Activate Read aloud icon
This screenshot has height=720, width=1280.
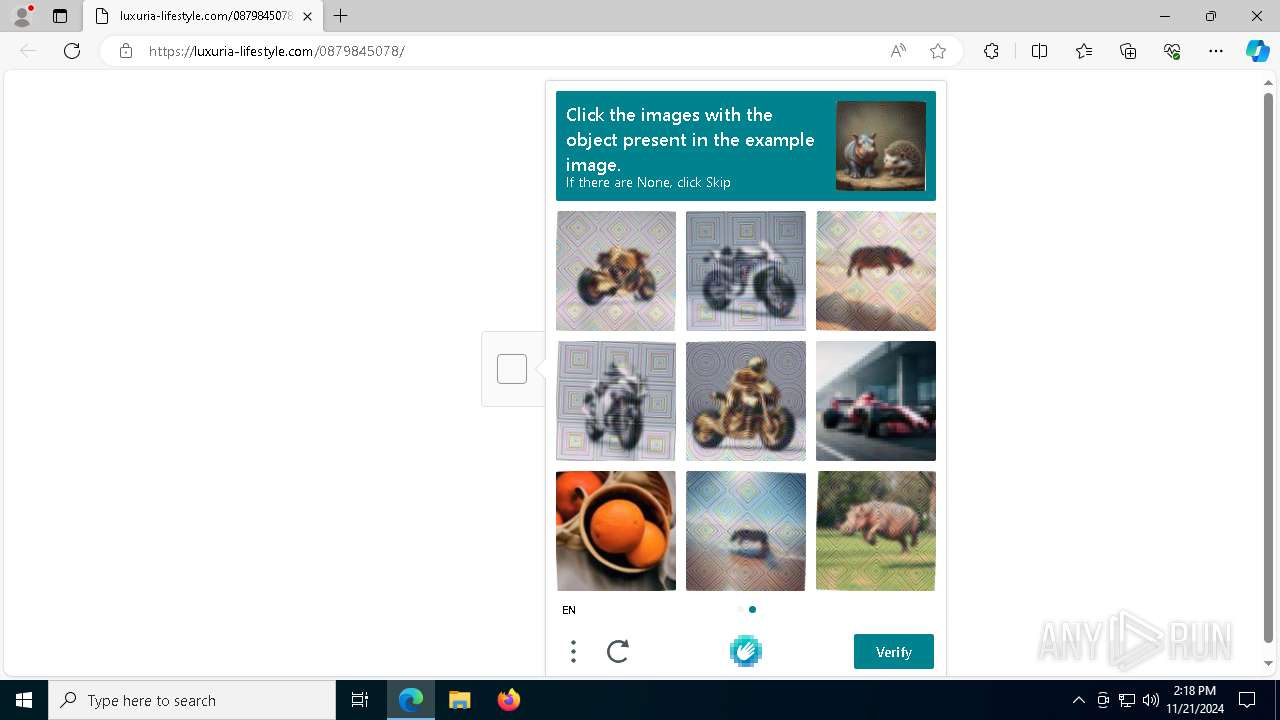[898, 51]
